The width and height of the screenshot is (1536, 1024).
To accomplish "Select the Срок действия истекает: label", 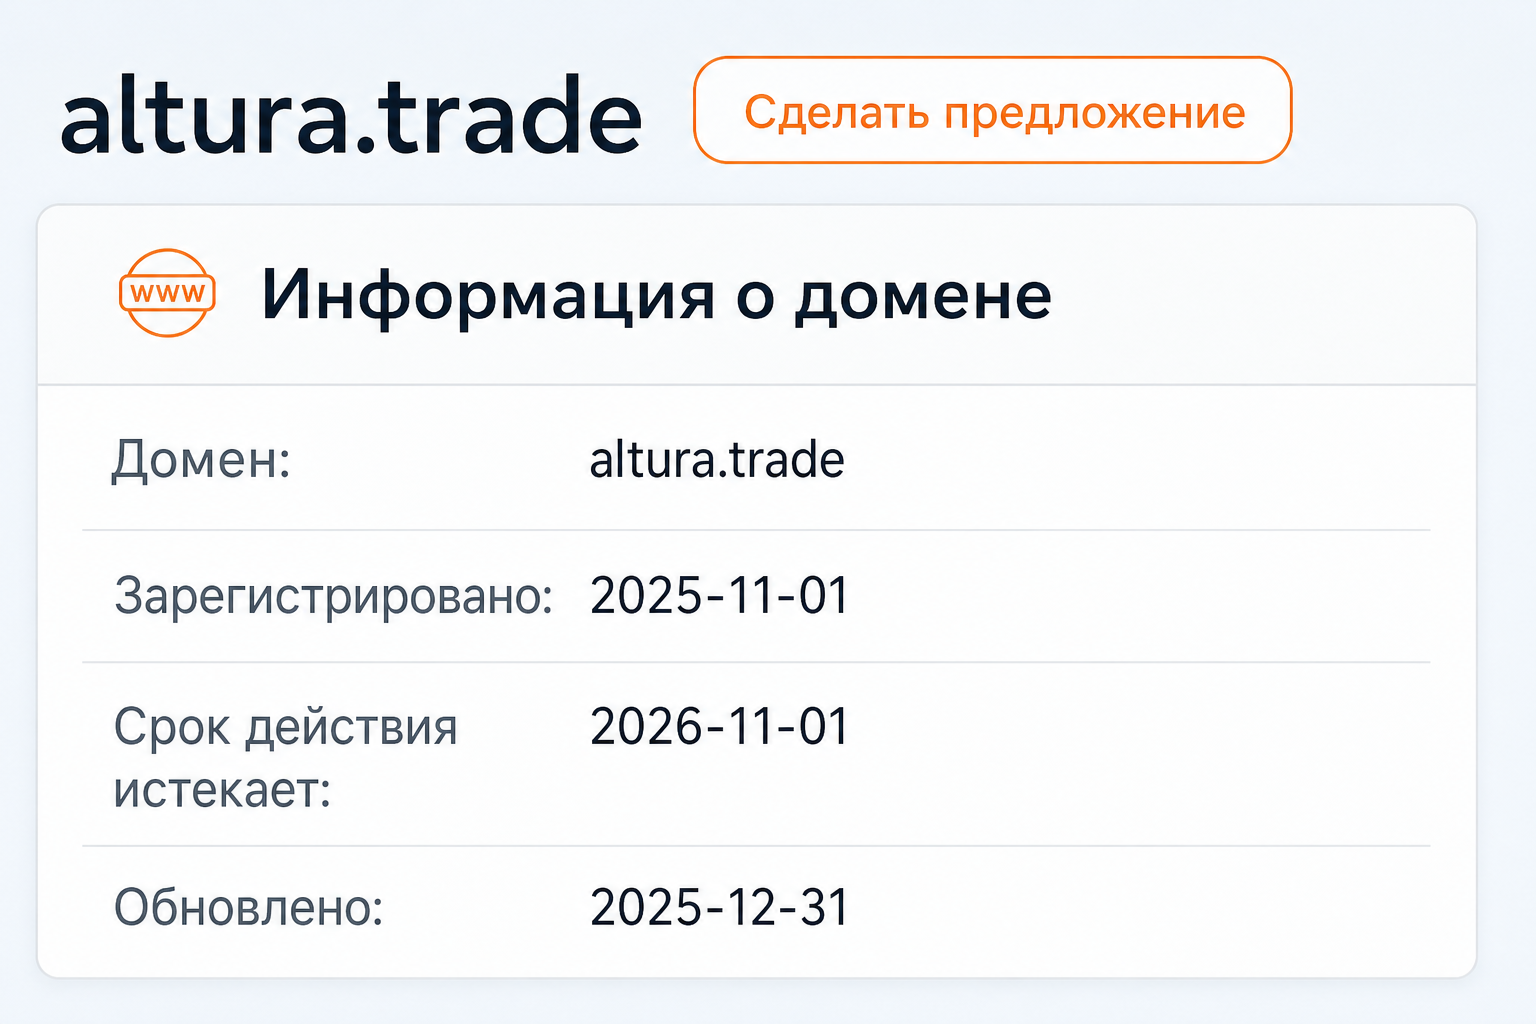I will [286, 758].
